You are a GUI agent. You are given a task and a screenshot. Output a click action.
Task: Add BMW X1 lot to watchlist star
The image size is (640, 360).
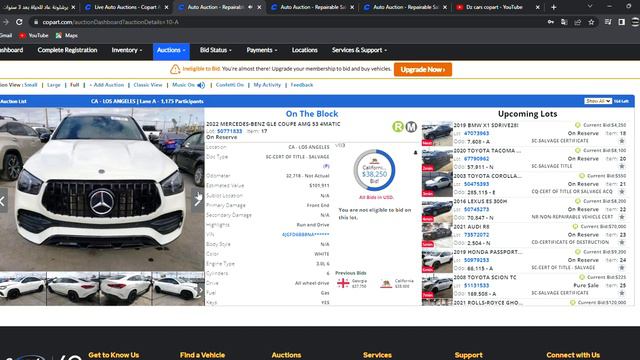pos(622,141)
